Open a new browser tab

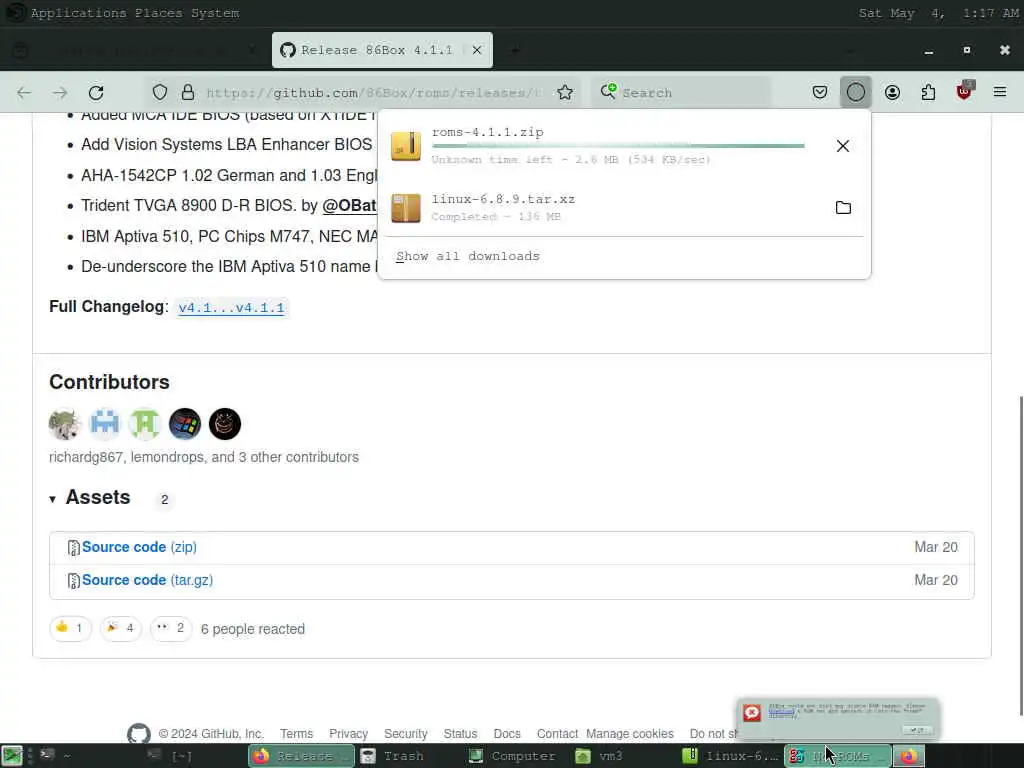tap(515, 50)
